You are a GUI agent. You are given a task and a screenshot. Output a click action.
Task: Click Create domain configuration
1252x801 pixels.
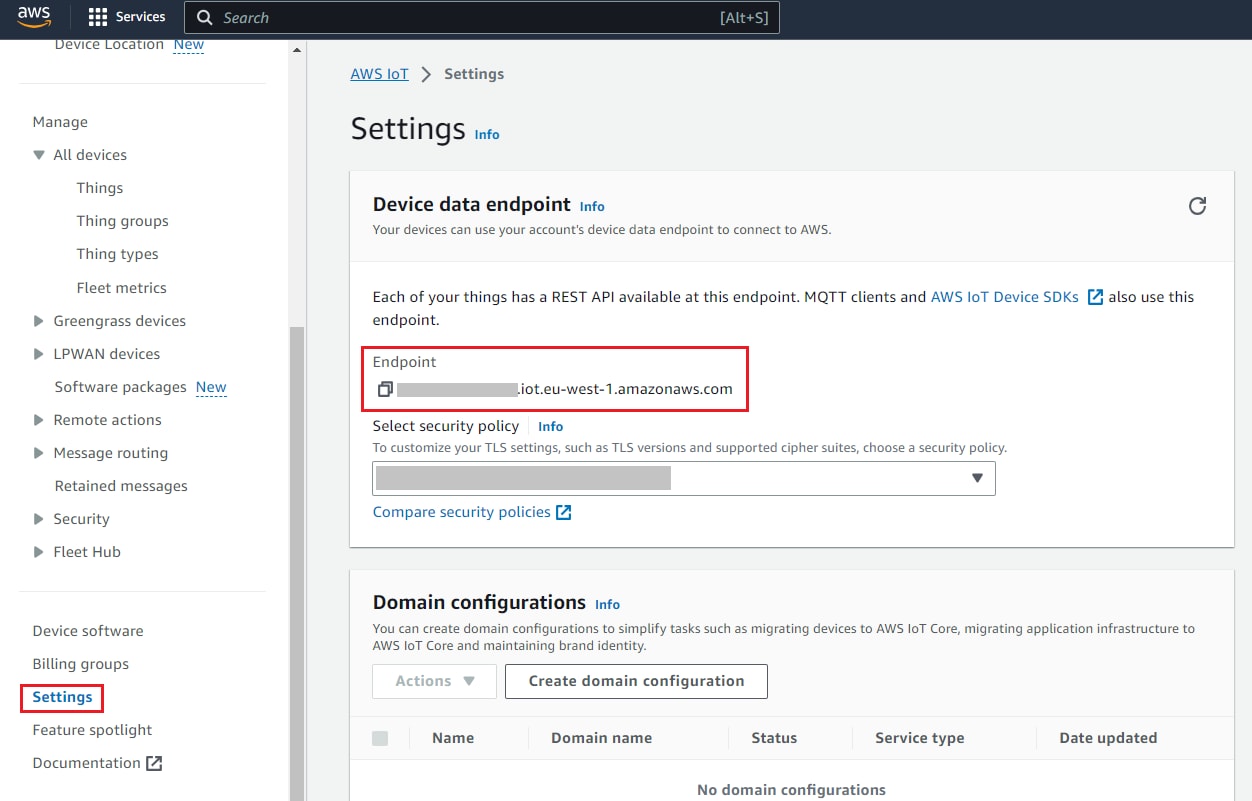click(636, 681)
